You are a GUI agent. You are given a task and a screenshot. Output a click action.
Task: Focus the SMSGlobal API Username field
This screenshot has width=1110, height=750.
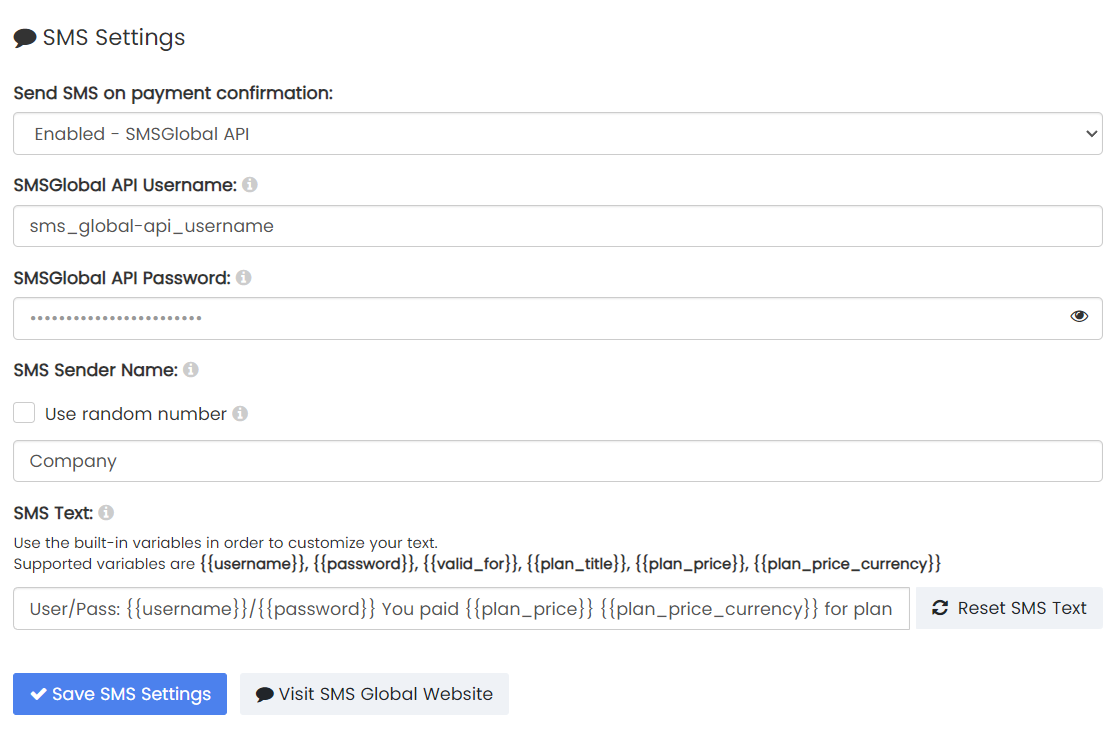click(x=558, y=226)
